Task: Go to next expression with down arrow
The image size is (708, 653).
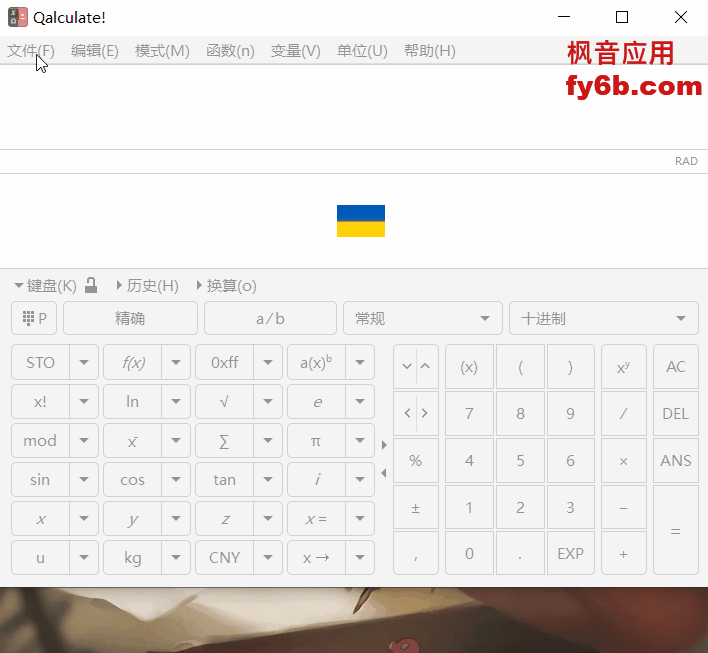Action: 406,366
